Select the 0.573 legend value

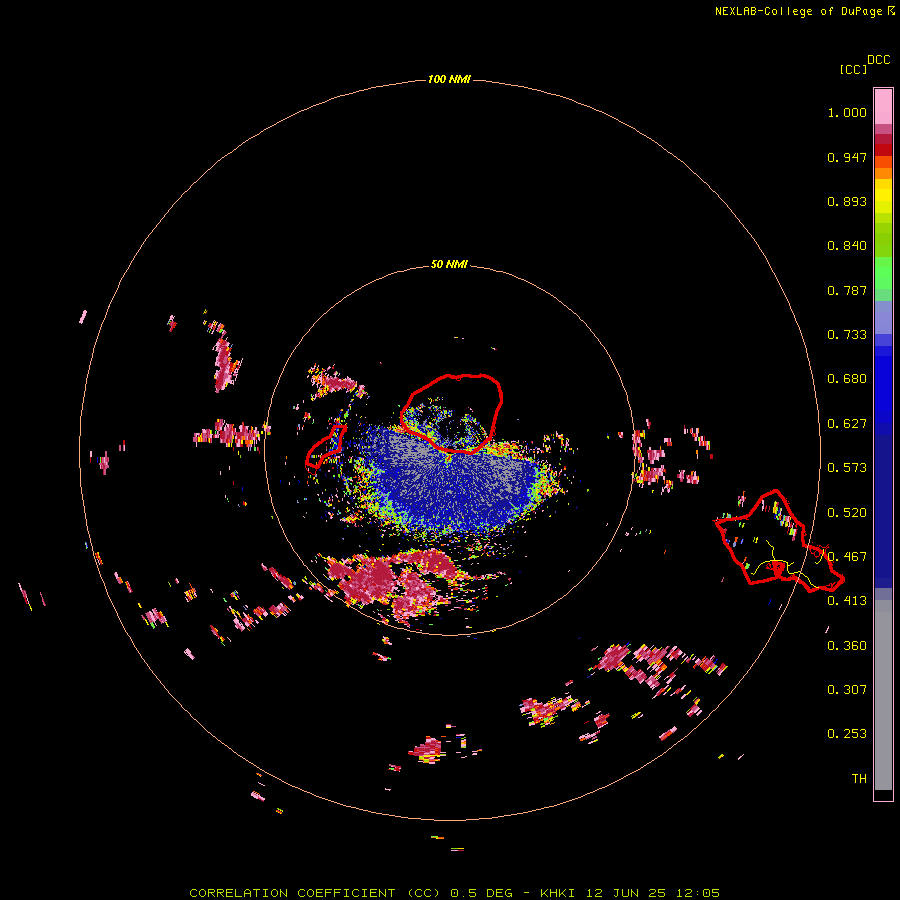coord(847,468)
